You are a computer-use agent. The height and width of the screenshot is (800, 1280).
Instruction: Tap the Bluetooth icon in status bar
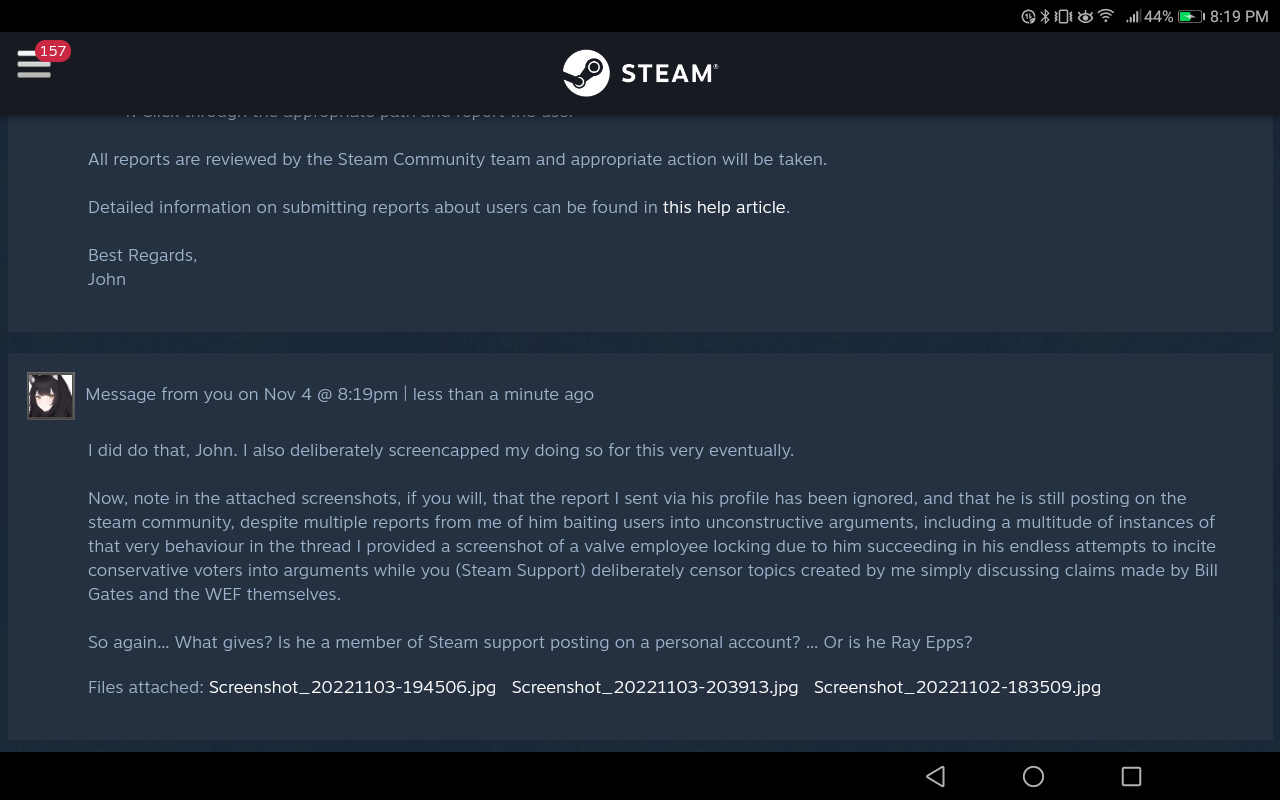click(x=1045, y=16)
